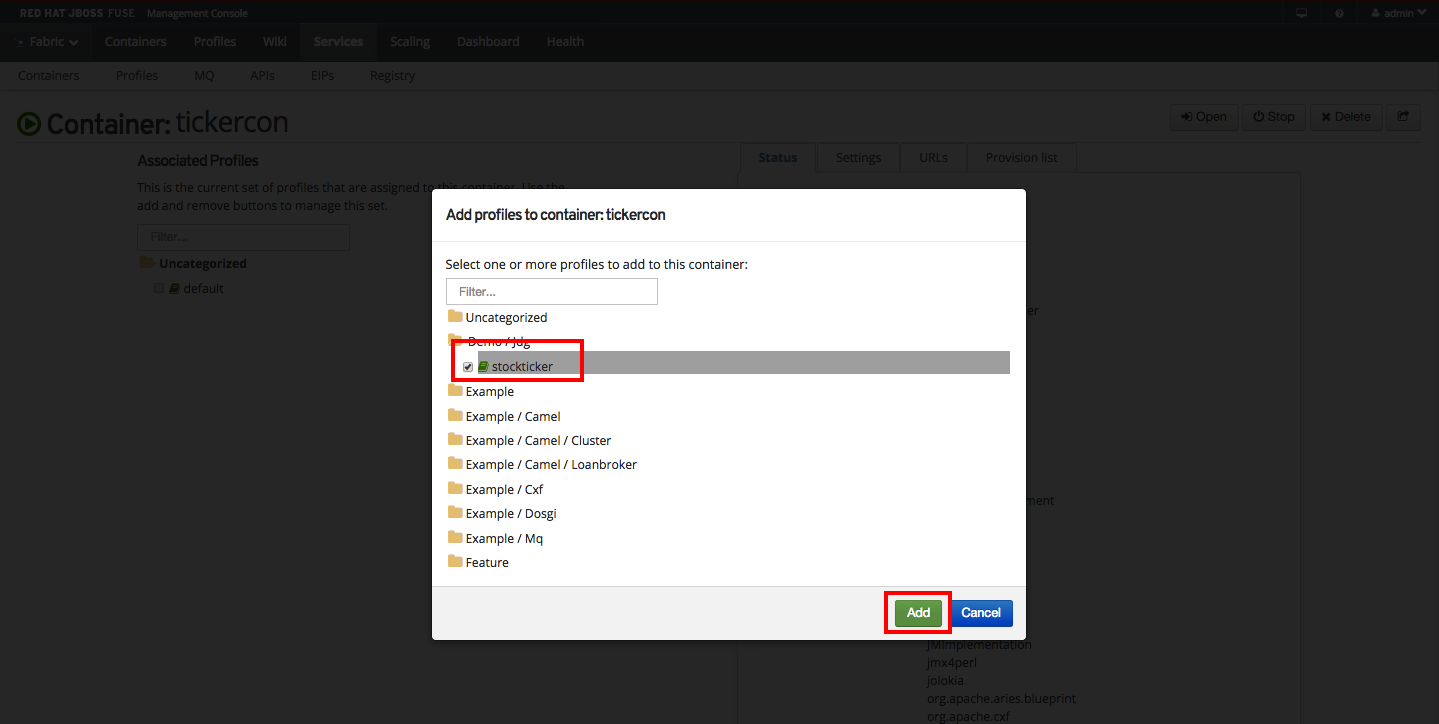1439x724 pixels.
Task: Delete the tickercon container
Action: click(x=1345, y=116)
